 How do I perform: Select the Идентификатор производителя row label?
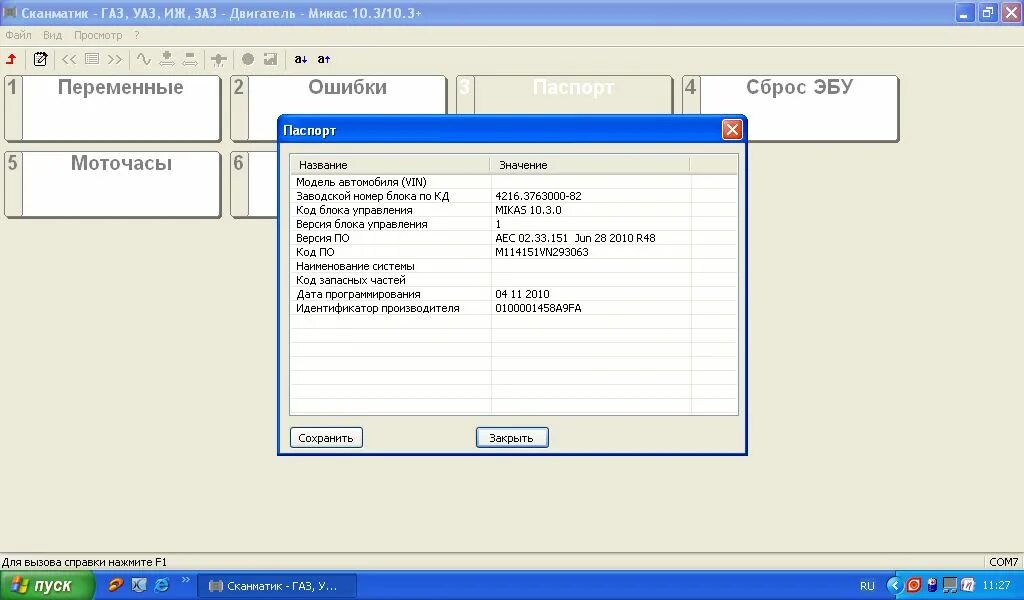(x=377, y=308)
